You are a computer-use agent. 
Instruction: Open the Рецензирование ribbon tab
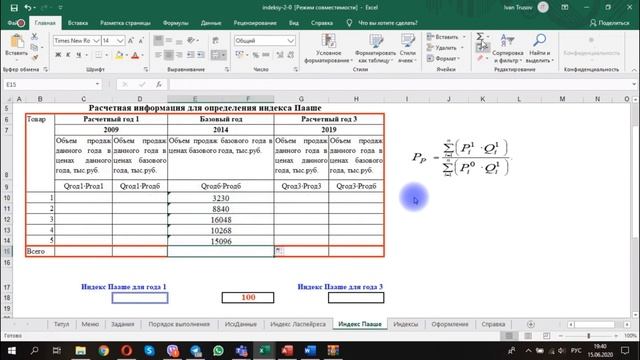[x=255, y=23]
